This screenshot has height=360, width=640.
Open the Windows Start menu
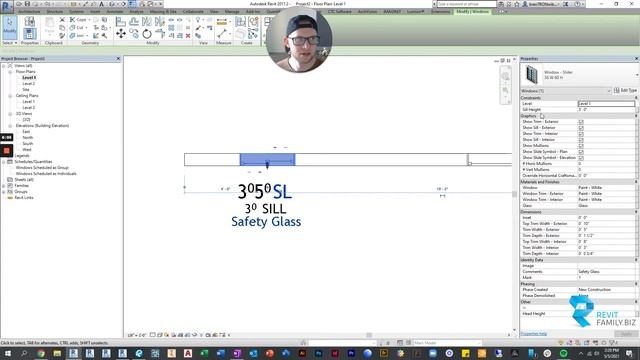point(8,353)
